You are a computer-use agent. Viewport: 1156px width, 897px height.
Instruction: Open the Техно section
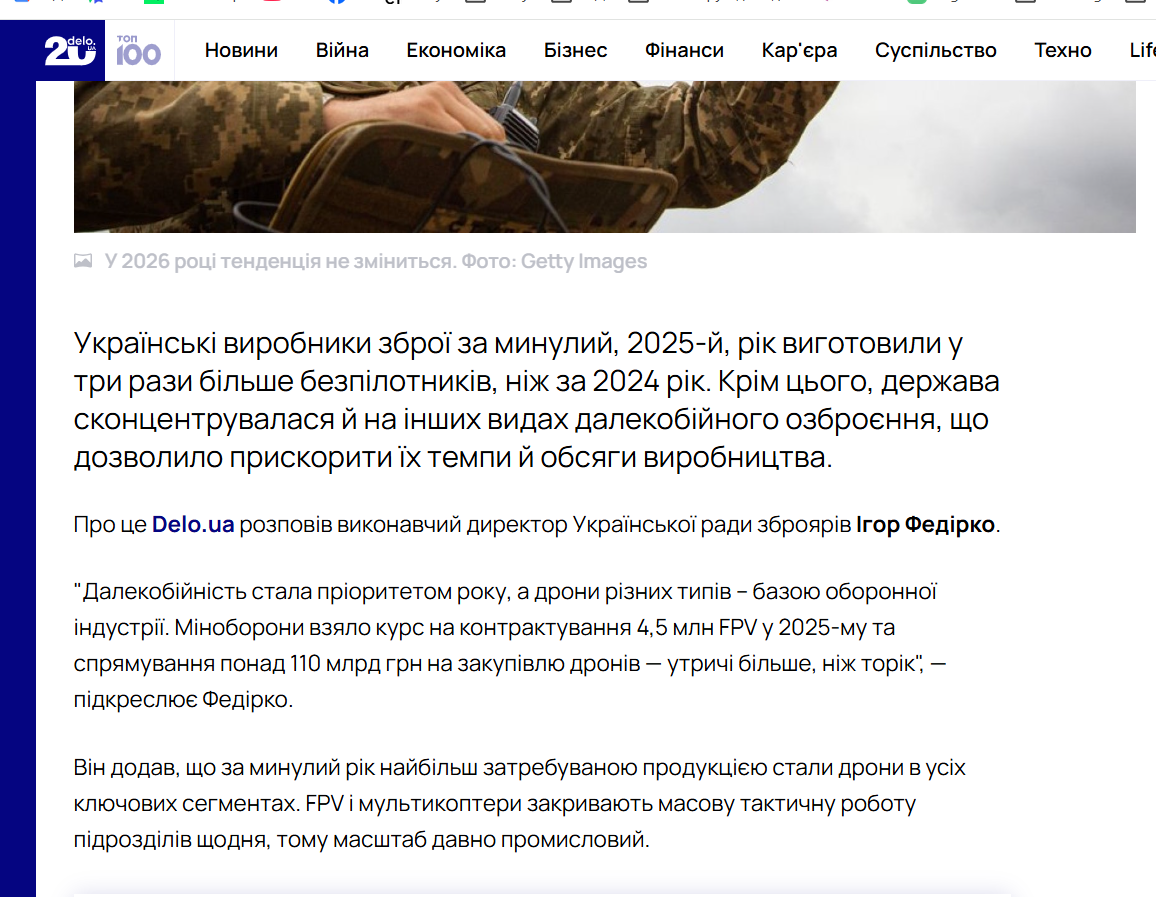(x=1063, y=49)
